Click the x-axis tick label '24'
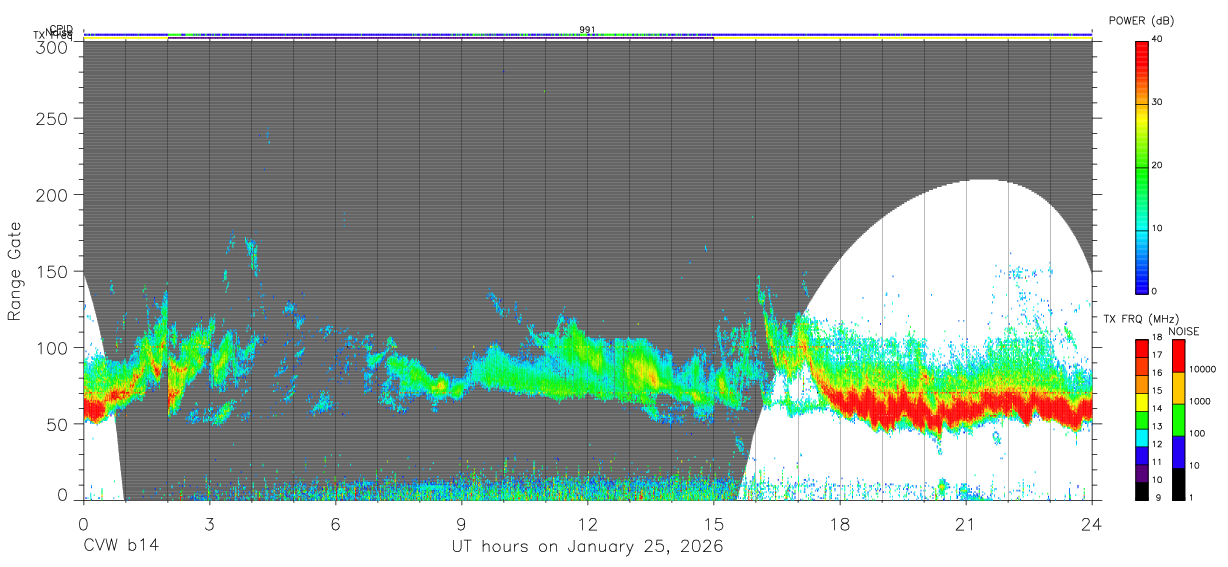This screenshot has width=1228, height=567. pyautogui.click(x=1091, y=524)
